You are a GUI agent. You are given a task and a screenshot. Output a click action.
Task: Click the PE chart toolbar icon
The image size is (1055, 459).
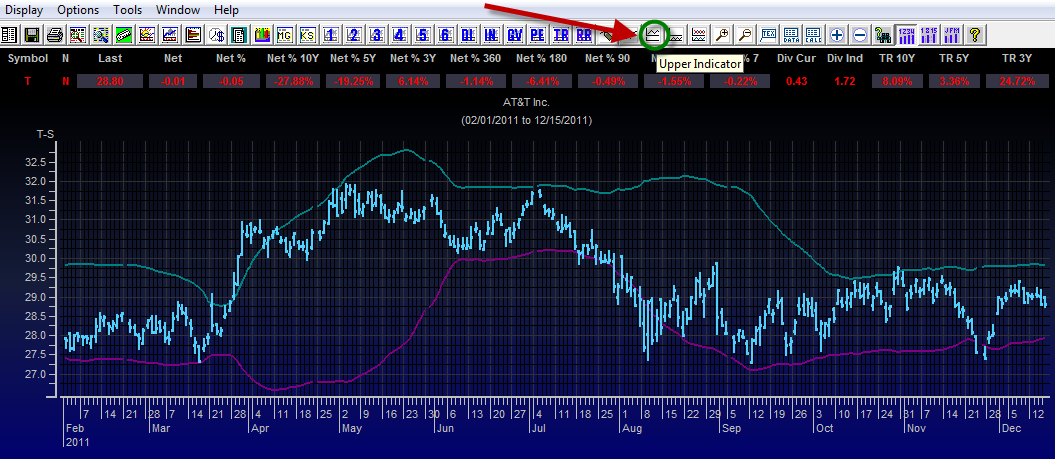[x=538, y=34]
